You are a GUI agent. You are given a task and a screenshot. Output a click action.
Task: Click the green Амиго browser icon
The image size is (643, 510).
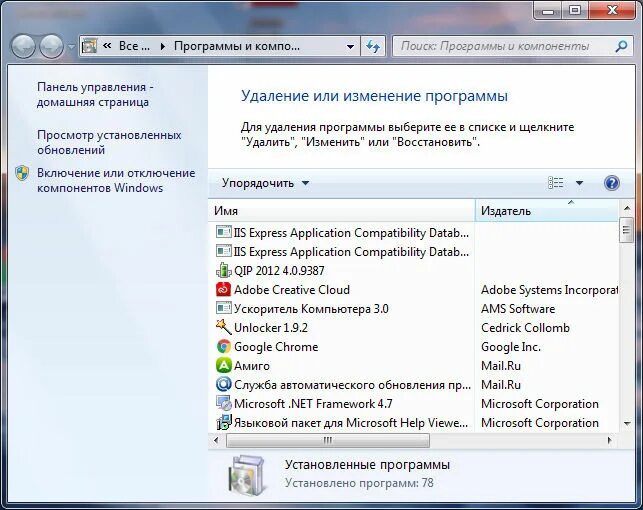[x=223, y=365]
